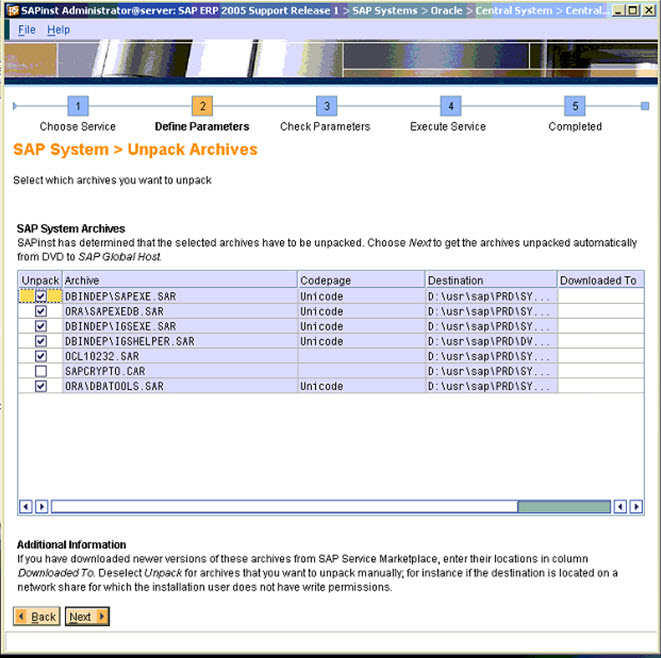Uncheck Unpack for DBINDEP\IGSHELPER.SAR
Image resolution: width=661 pixels, height=658 pixels.
click(x=41, y=341)
